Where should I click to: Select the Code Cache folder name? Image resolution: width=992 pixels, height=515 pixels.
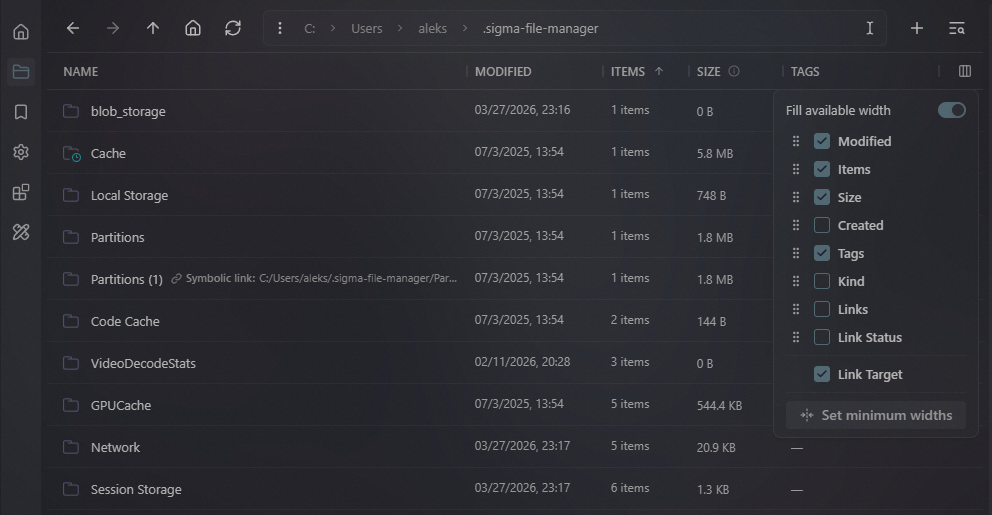pyautogui.click(x=125, y=321)
